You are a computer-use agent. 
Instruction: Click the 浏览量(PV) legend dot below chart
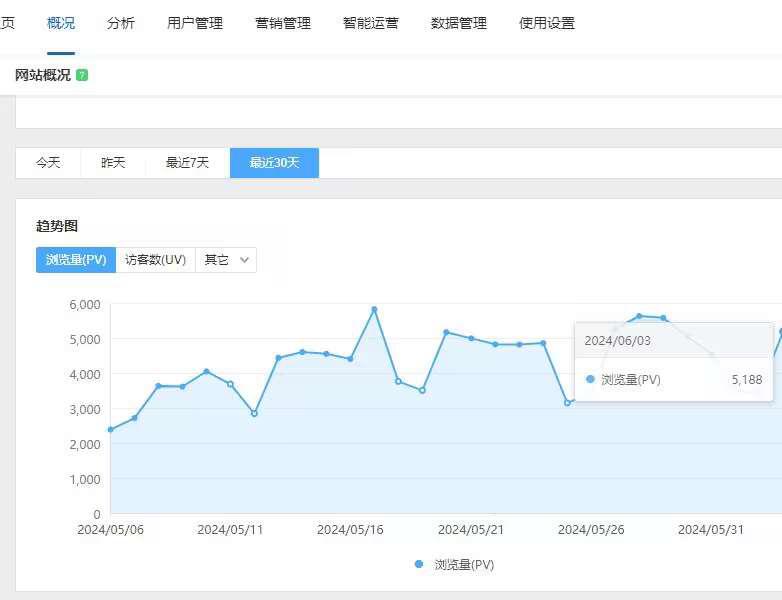click(x=419, y=564)
